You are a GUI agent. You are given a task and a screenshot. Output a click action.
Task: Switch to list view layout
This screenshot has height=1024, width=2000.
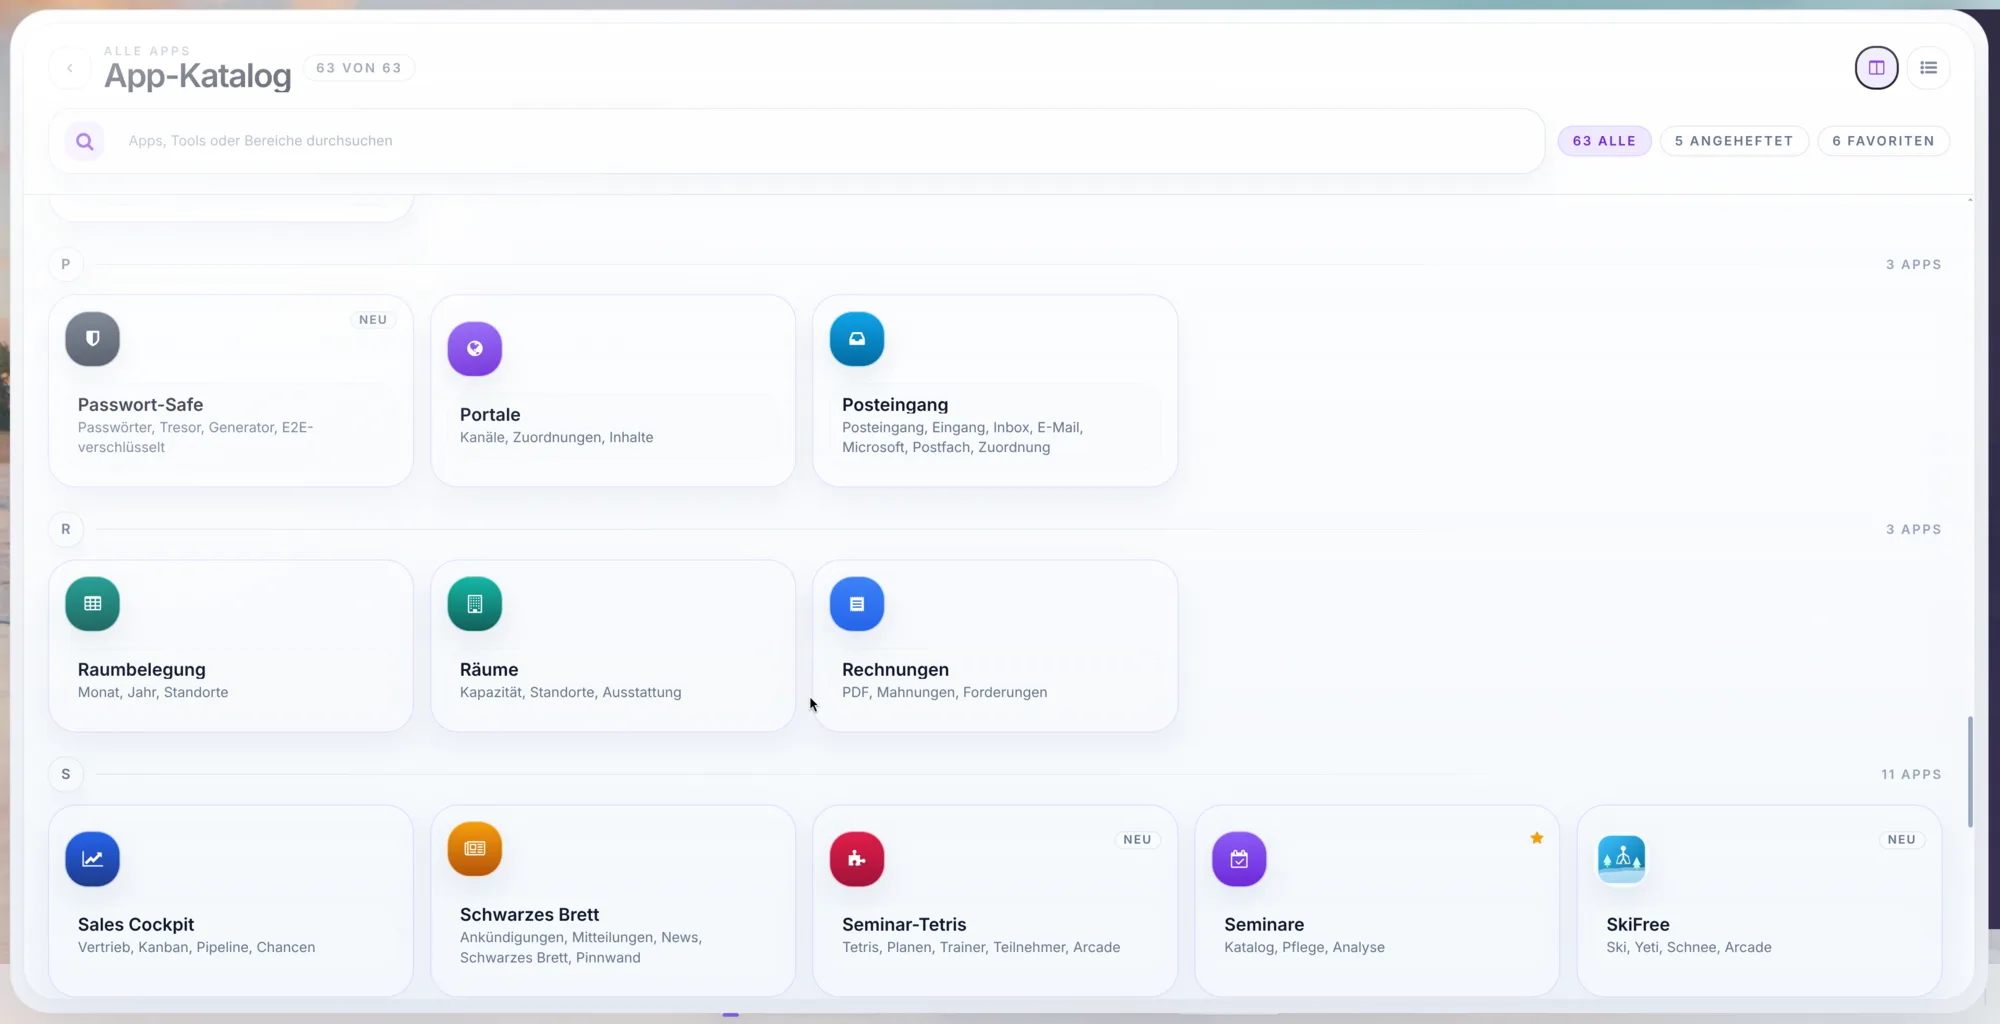click(x=1929, y=68)
